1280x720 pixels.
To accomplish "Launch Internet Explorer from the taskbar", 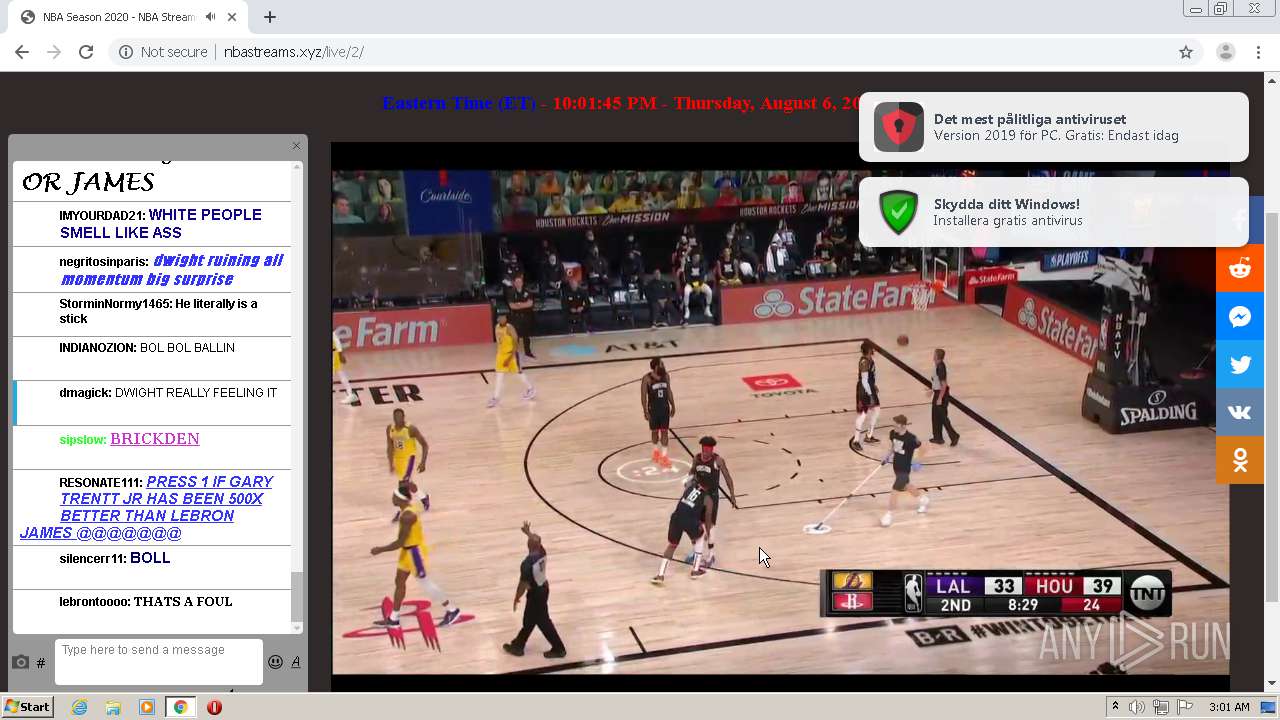I will coord(79,707).
